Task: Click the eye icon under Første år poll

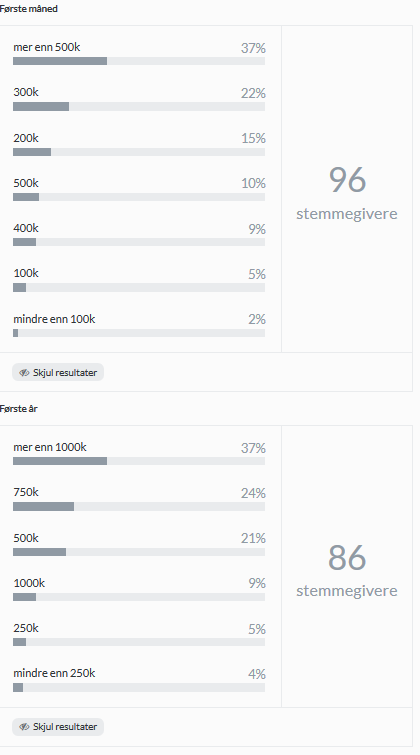Action: [24, 727]
